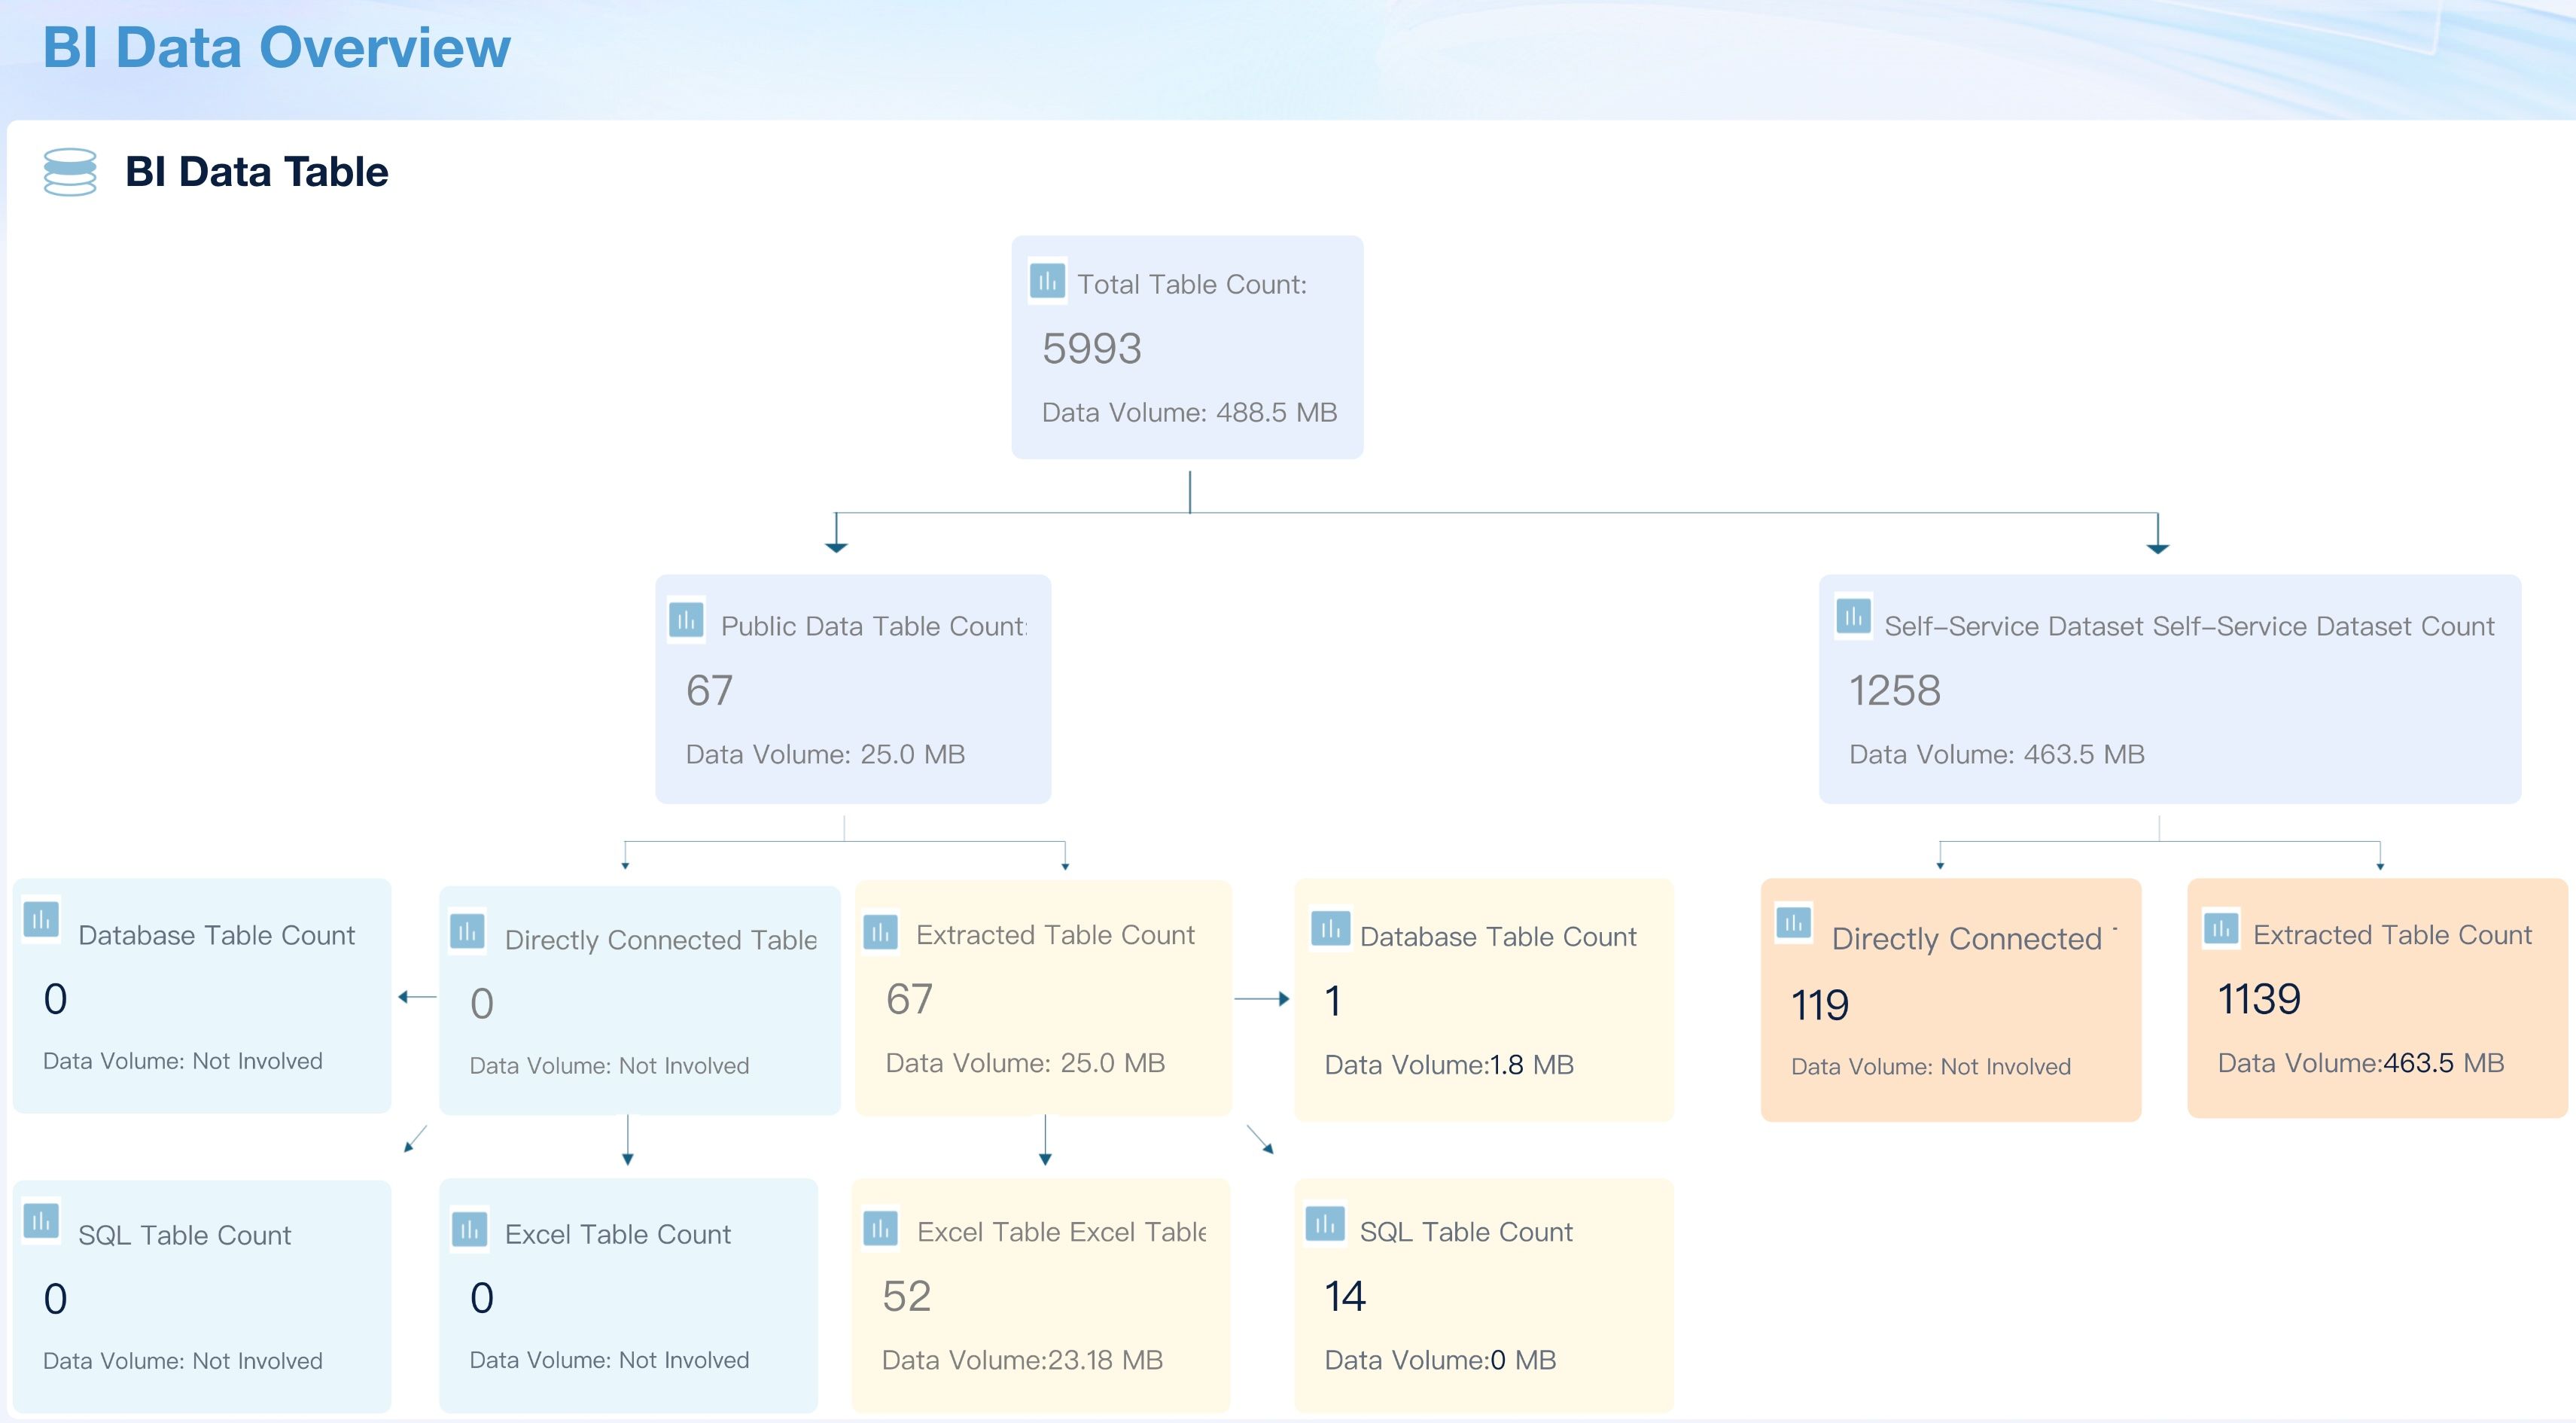The width and height of the screenshot is (2576, 1423).
Task: Click total count value 5993
Action: [1092, 348]
